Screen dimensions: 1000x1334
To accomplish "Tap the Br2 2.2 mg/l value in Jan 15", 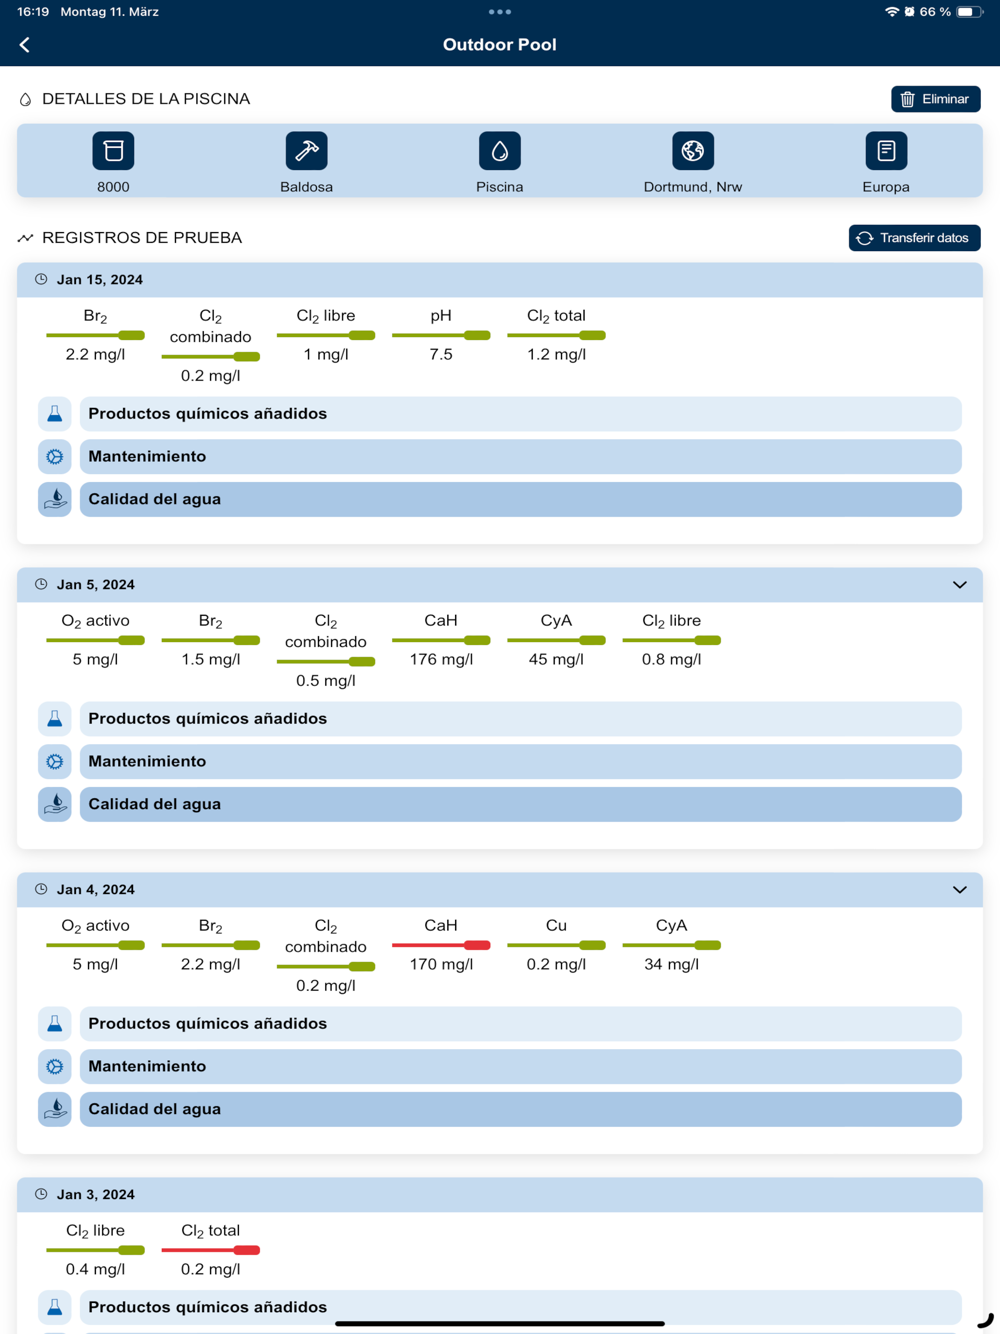I will pos(95,355).
